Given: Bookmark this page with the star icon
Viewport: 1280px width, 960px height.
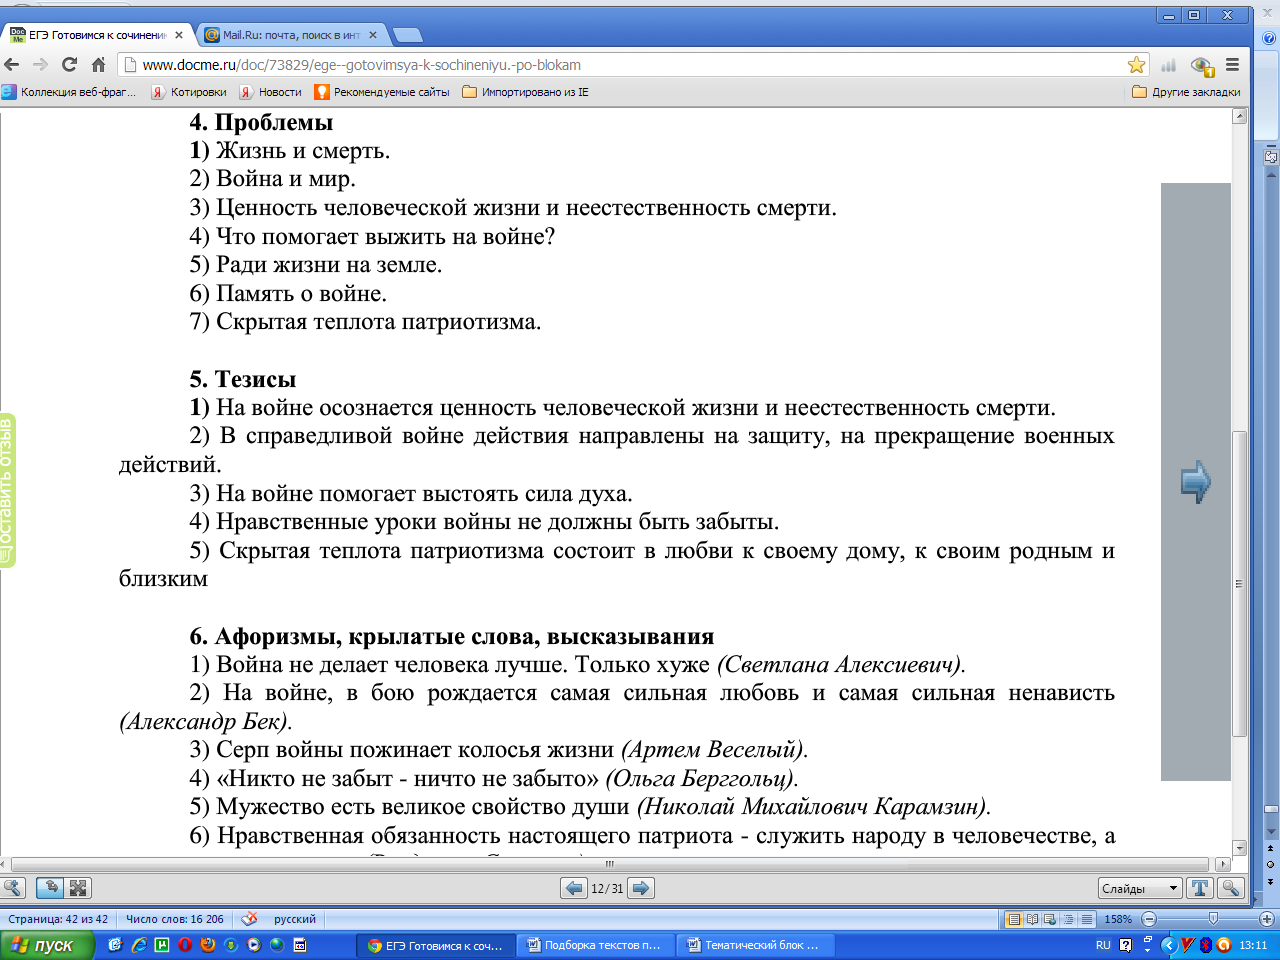Looking at the screenshot, I should tap(1136, 65).
